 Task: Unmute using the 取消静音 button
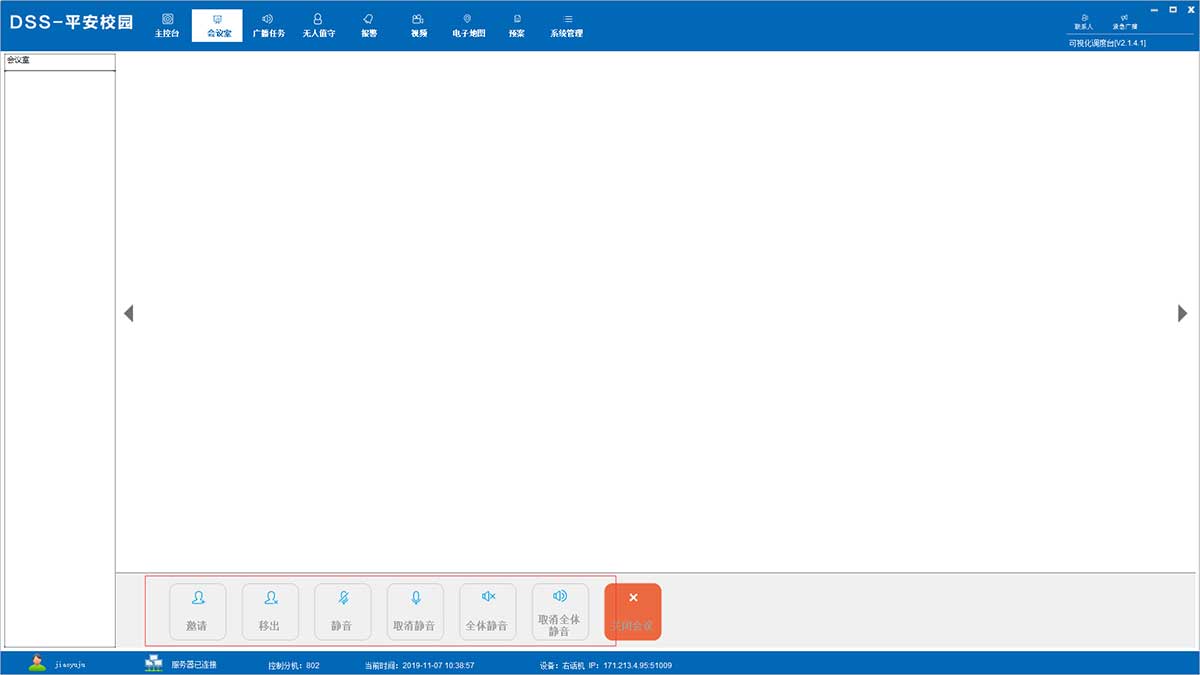415,611
